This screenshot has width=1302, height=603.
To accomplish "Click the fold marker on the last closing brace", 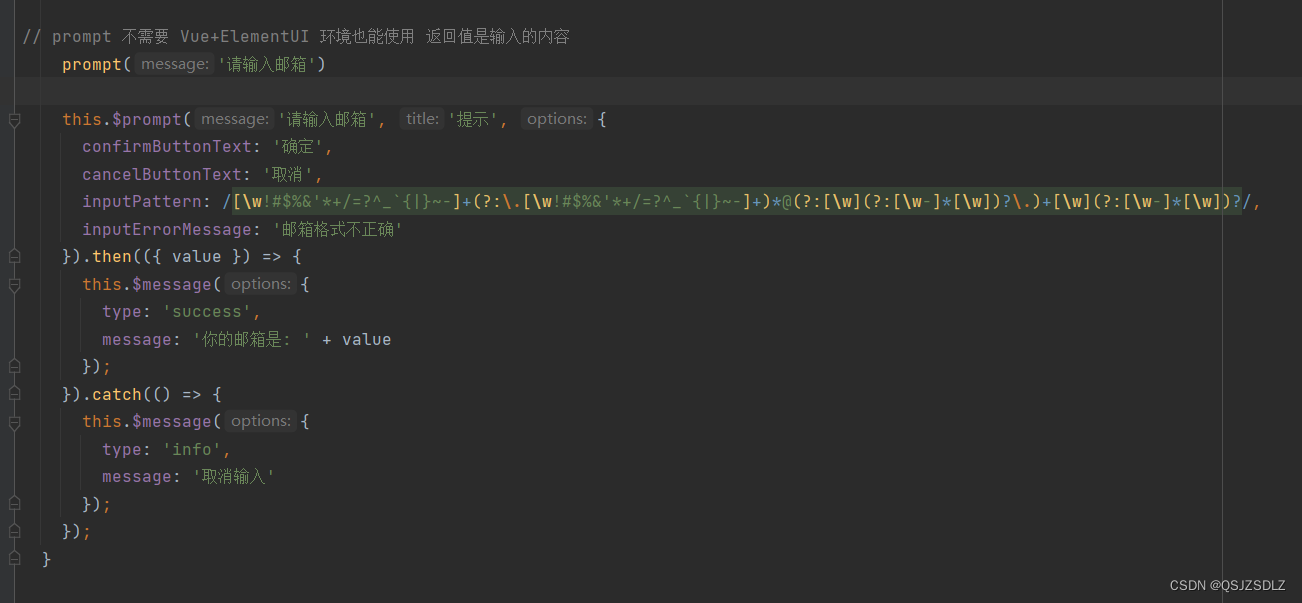I will point(14,558).
